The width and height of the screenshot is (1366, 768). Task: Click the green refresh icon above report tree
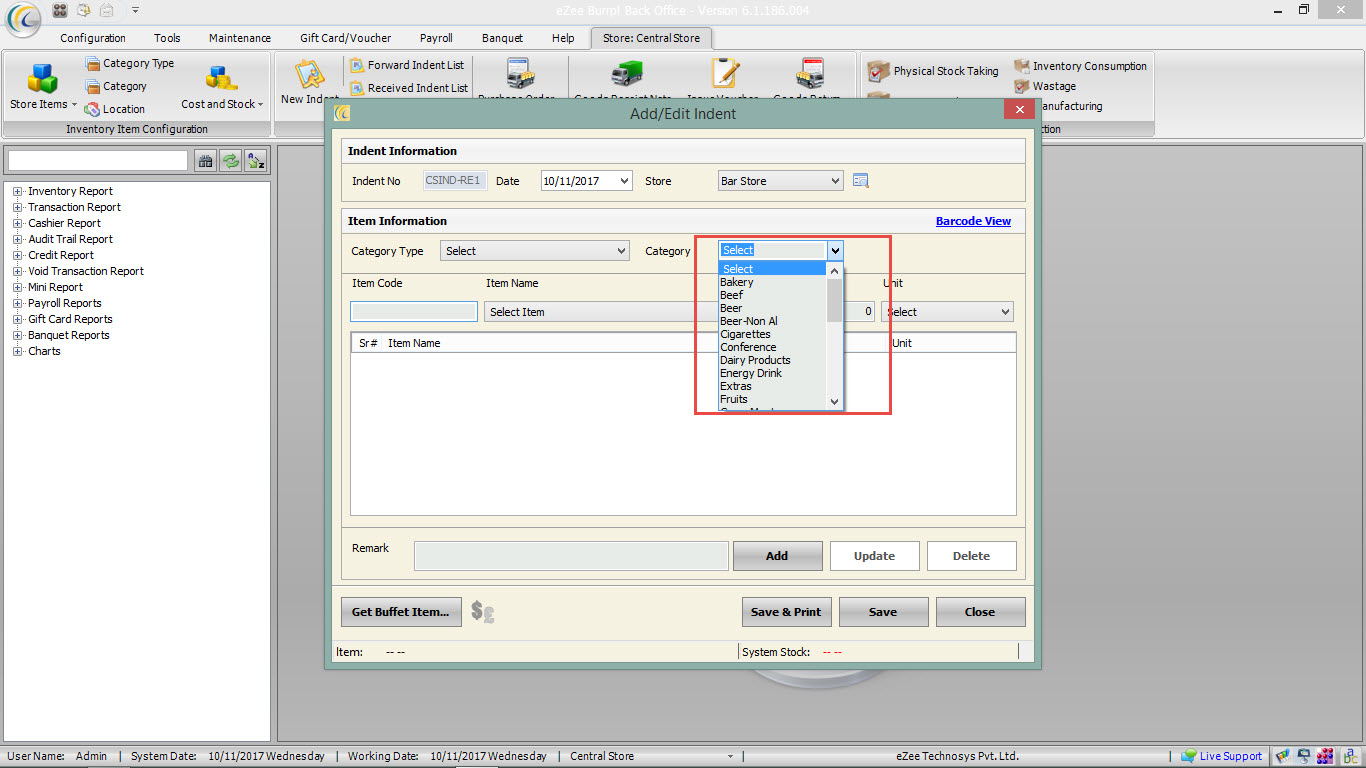tap(230, 161)
